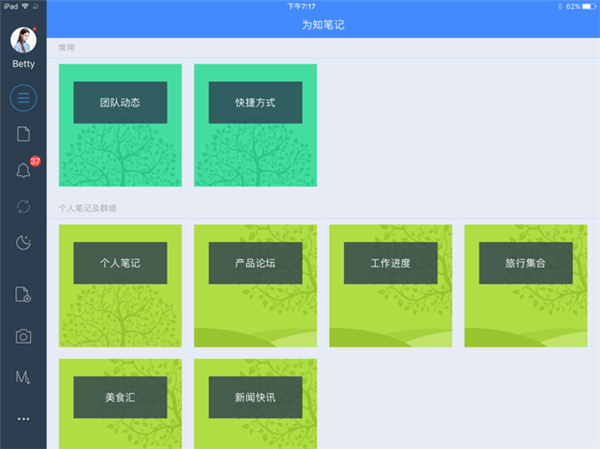
Task: Open the camera capture icon in sidebar
Action: pyautogui.click(x=23, y=336)
